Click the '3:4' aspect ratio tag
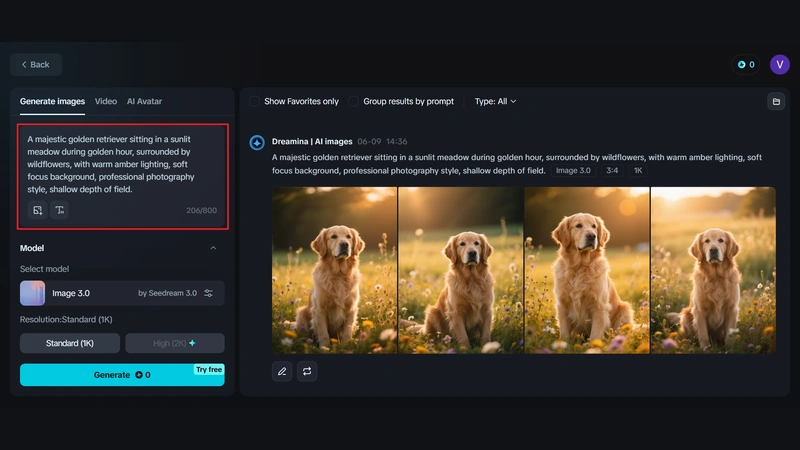Screen dimensions: 800x450 [x=612, y=170]
